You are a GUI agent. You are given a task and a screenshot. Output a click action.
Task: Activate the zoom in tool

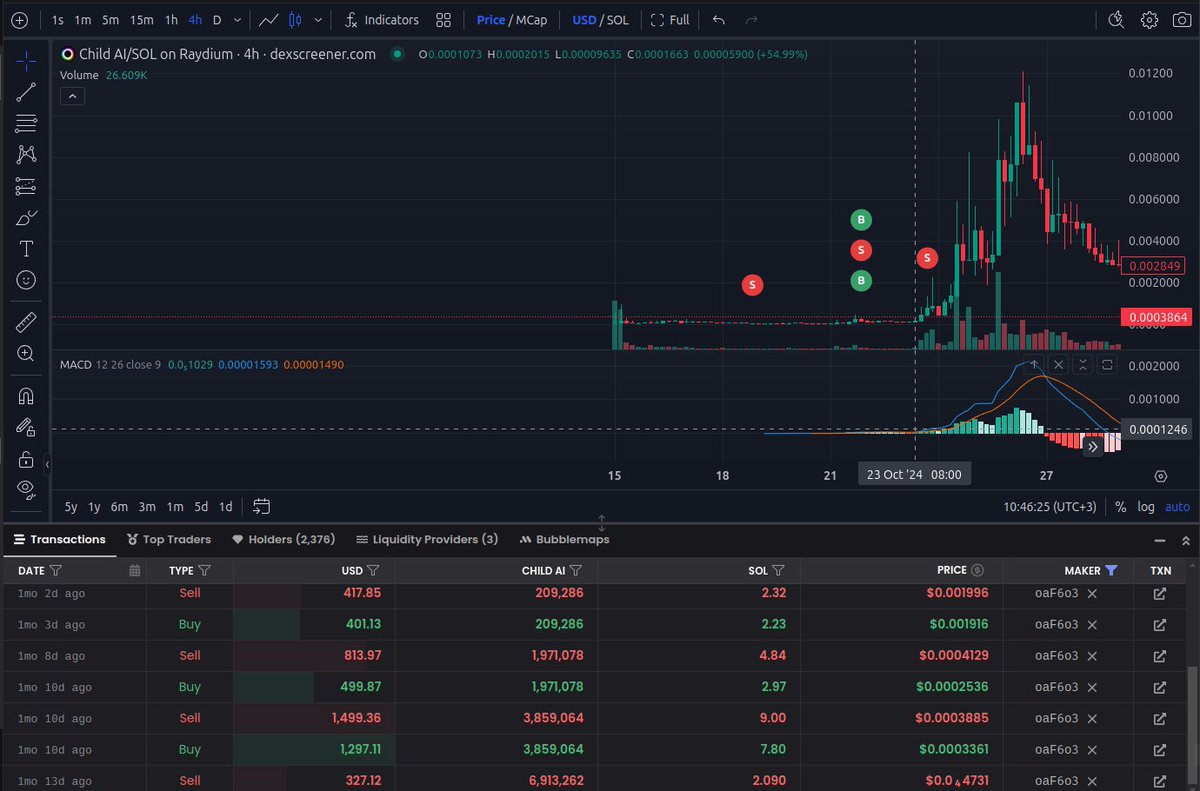(26, 353)
